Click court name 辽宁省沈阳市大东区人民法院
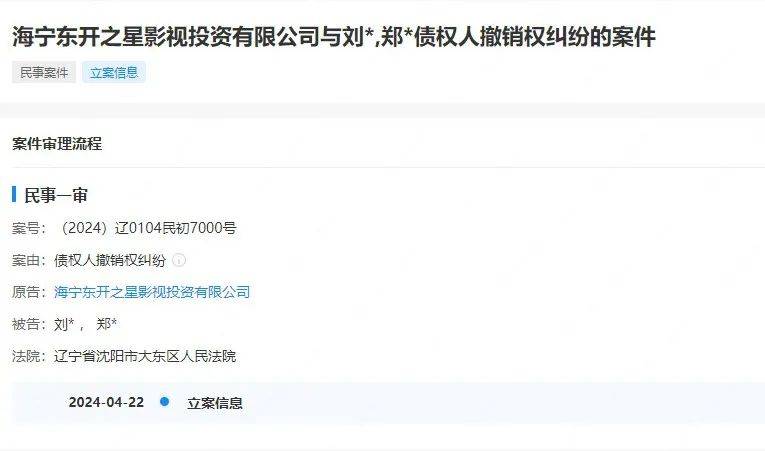This screenshot has height=451, width=765. click(145, 356)
